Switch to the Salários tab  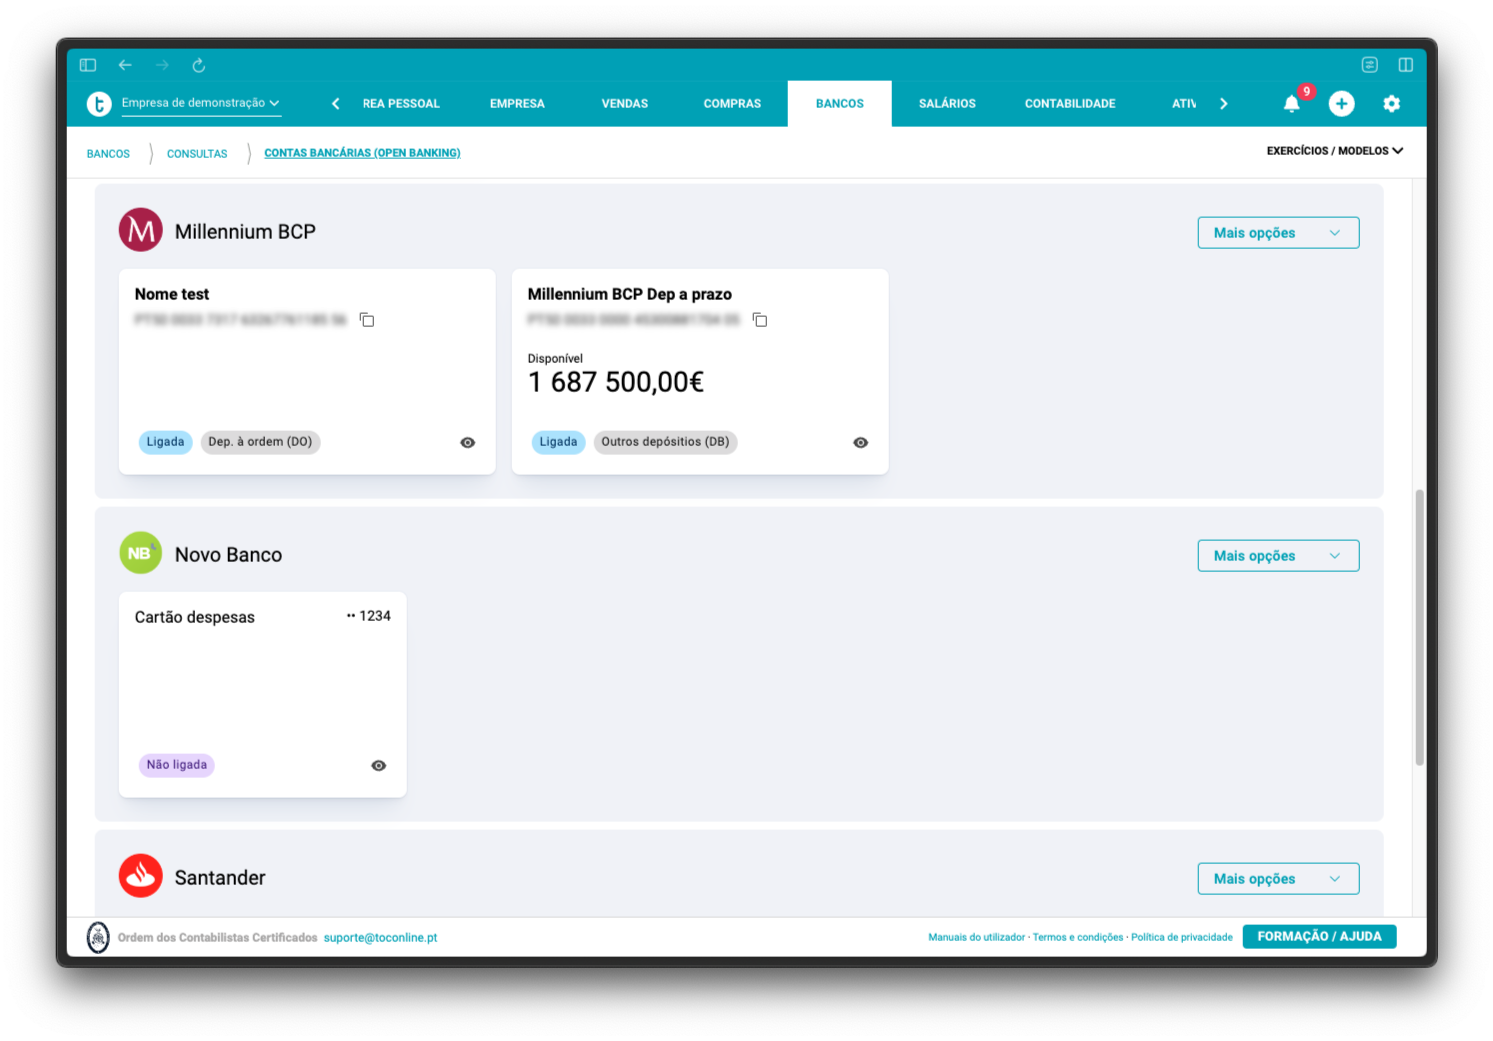(947, 104)
